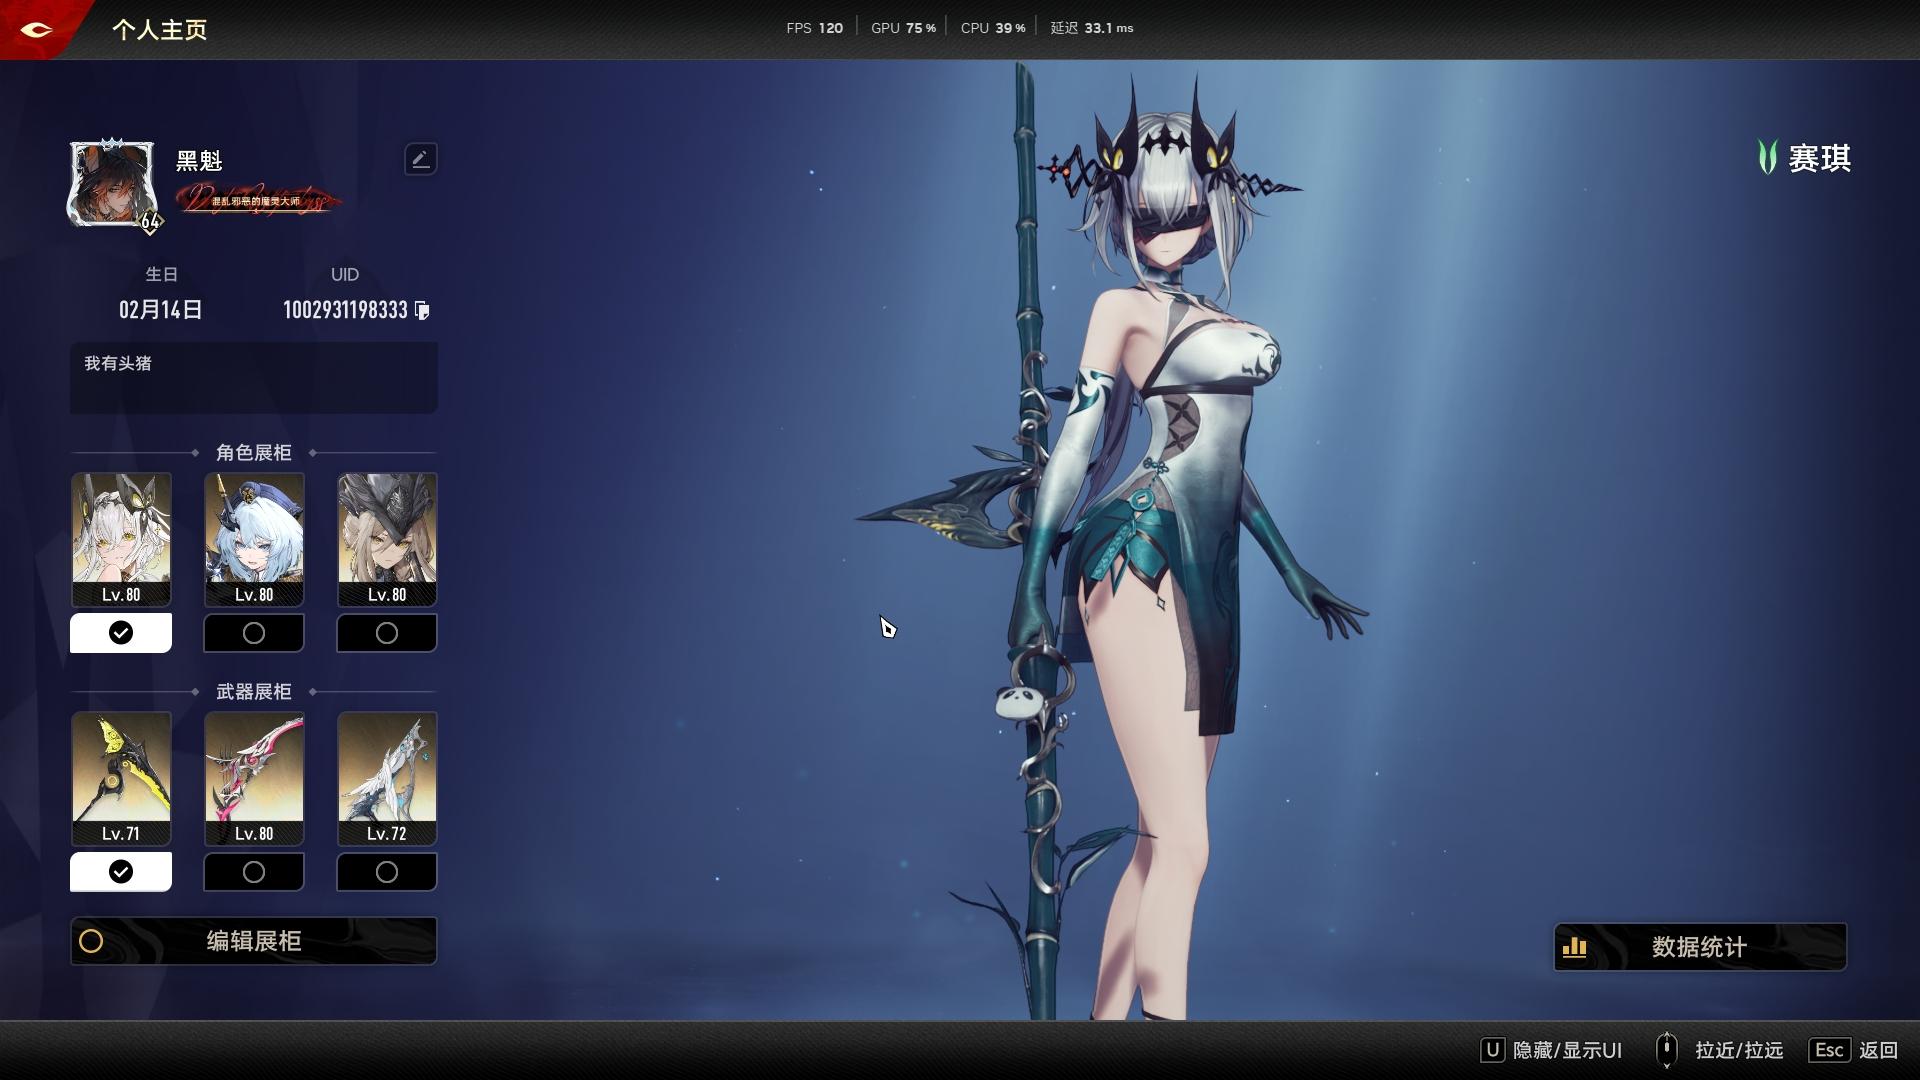Click the red back logo icon
This screenshot has width=1920, height=1080.
coord(36,29)
